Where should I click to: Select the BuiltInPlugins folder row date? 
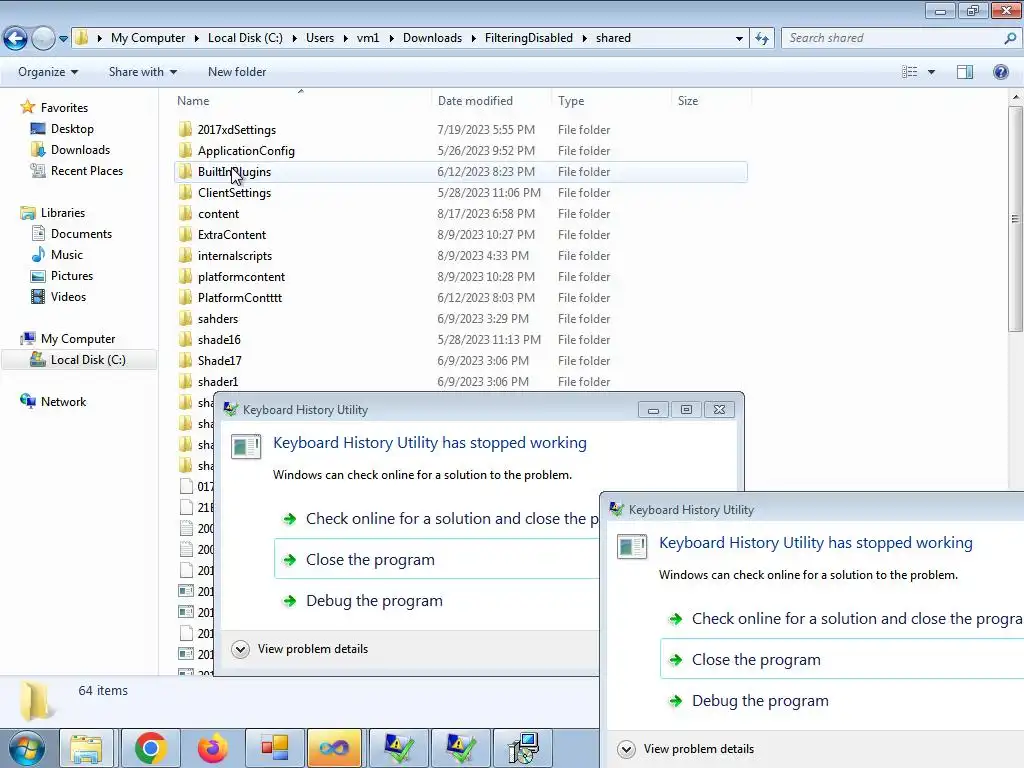tap(486, 172)
